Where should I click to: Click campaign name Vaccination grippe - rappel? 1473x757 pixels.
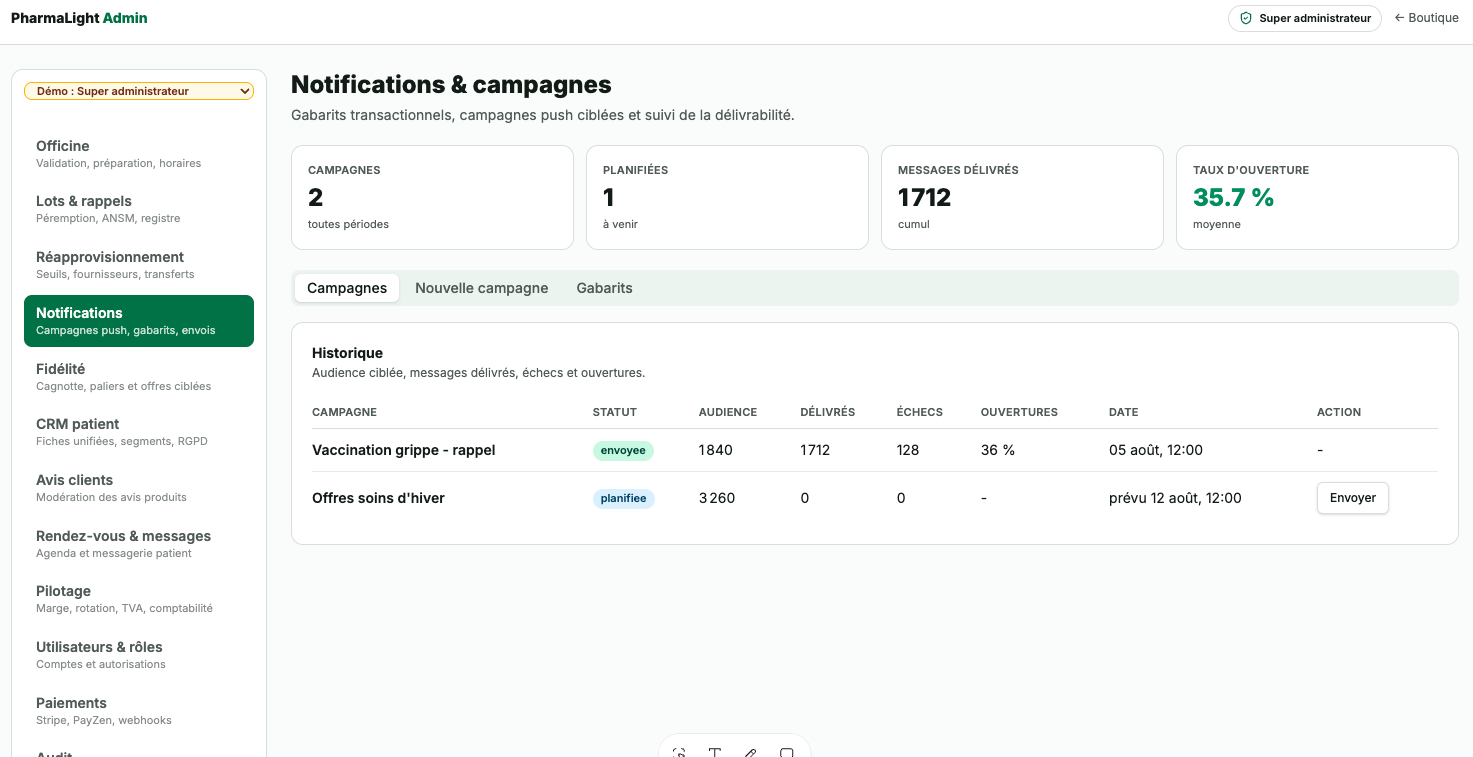pyautogui.click(x=403, y=450)
